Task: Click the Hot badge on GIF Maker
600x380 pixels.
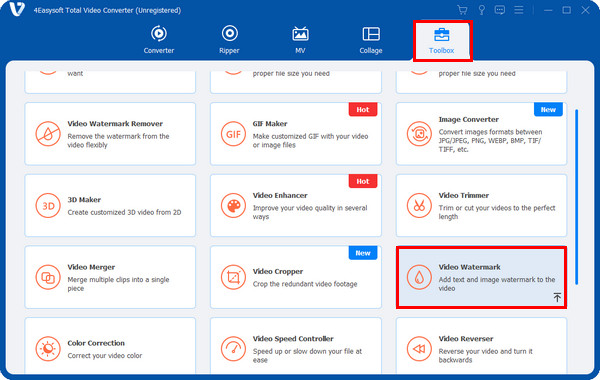Action: click(363, 110)
